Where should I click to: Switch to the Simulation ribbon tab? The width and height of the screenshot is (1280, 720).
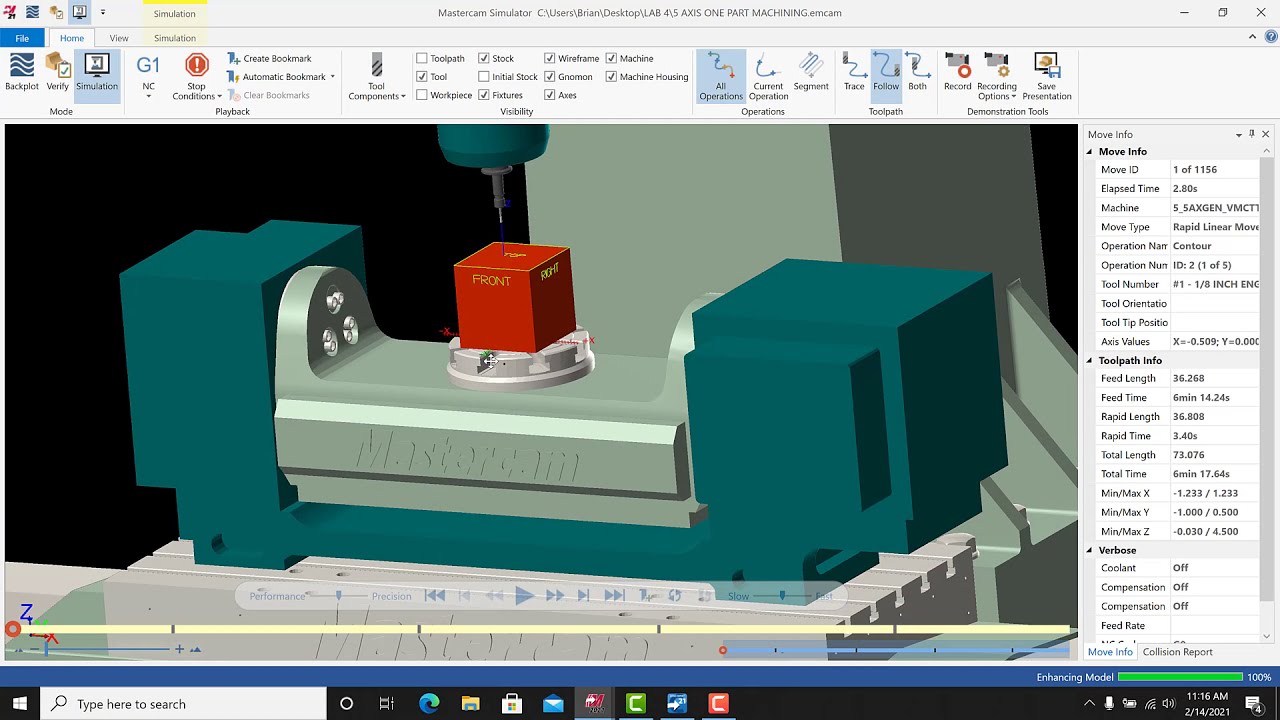click(x=175, y=38)
